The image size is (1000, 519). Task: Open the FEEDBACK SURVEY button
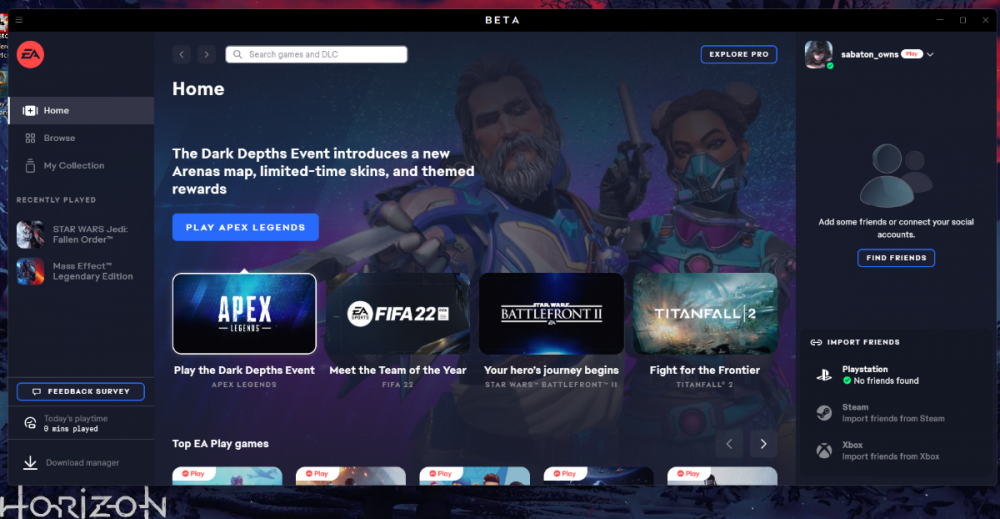click(80, 391)
